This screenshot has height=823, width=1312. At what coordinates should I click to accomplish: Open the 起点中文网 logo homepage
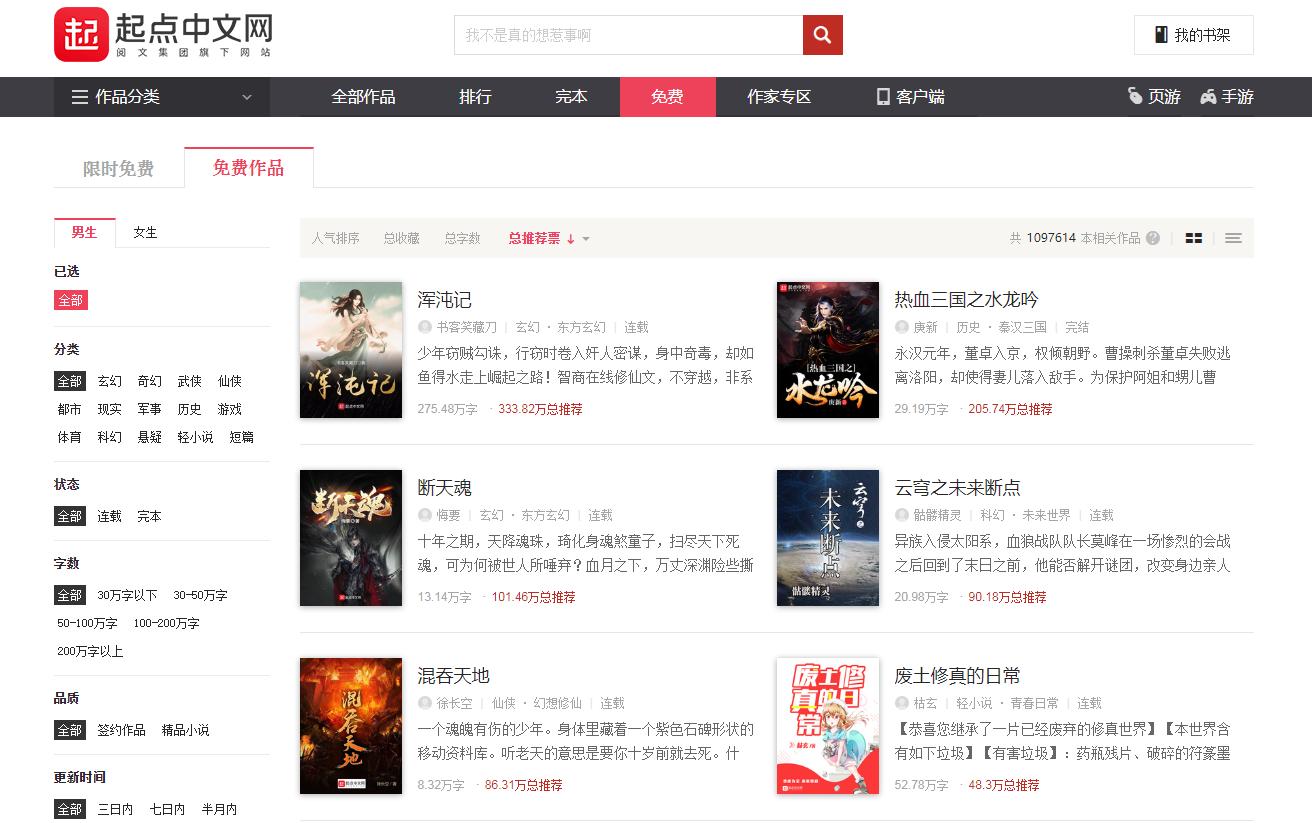(x=163, y=35)
